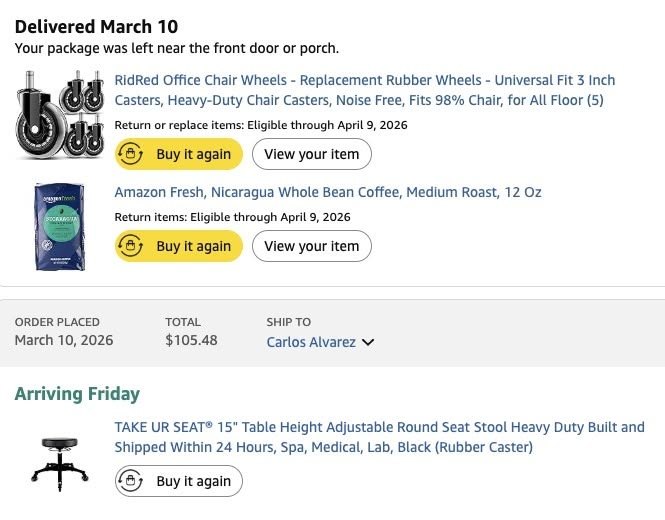Open RidRed Office Chair Wheels product link
Viewport: 665px width, 520px height.
point(365,90)
